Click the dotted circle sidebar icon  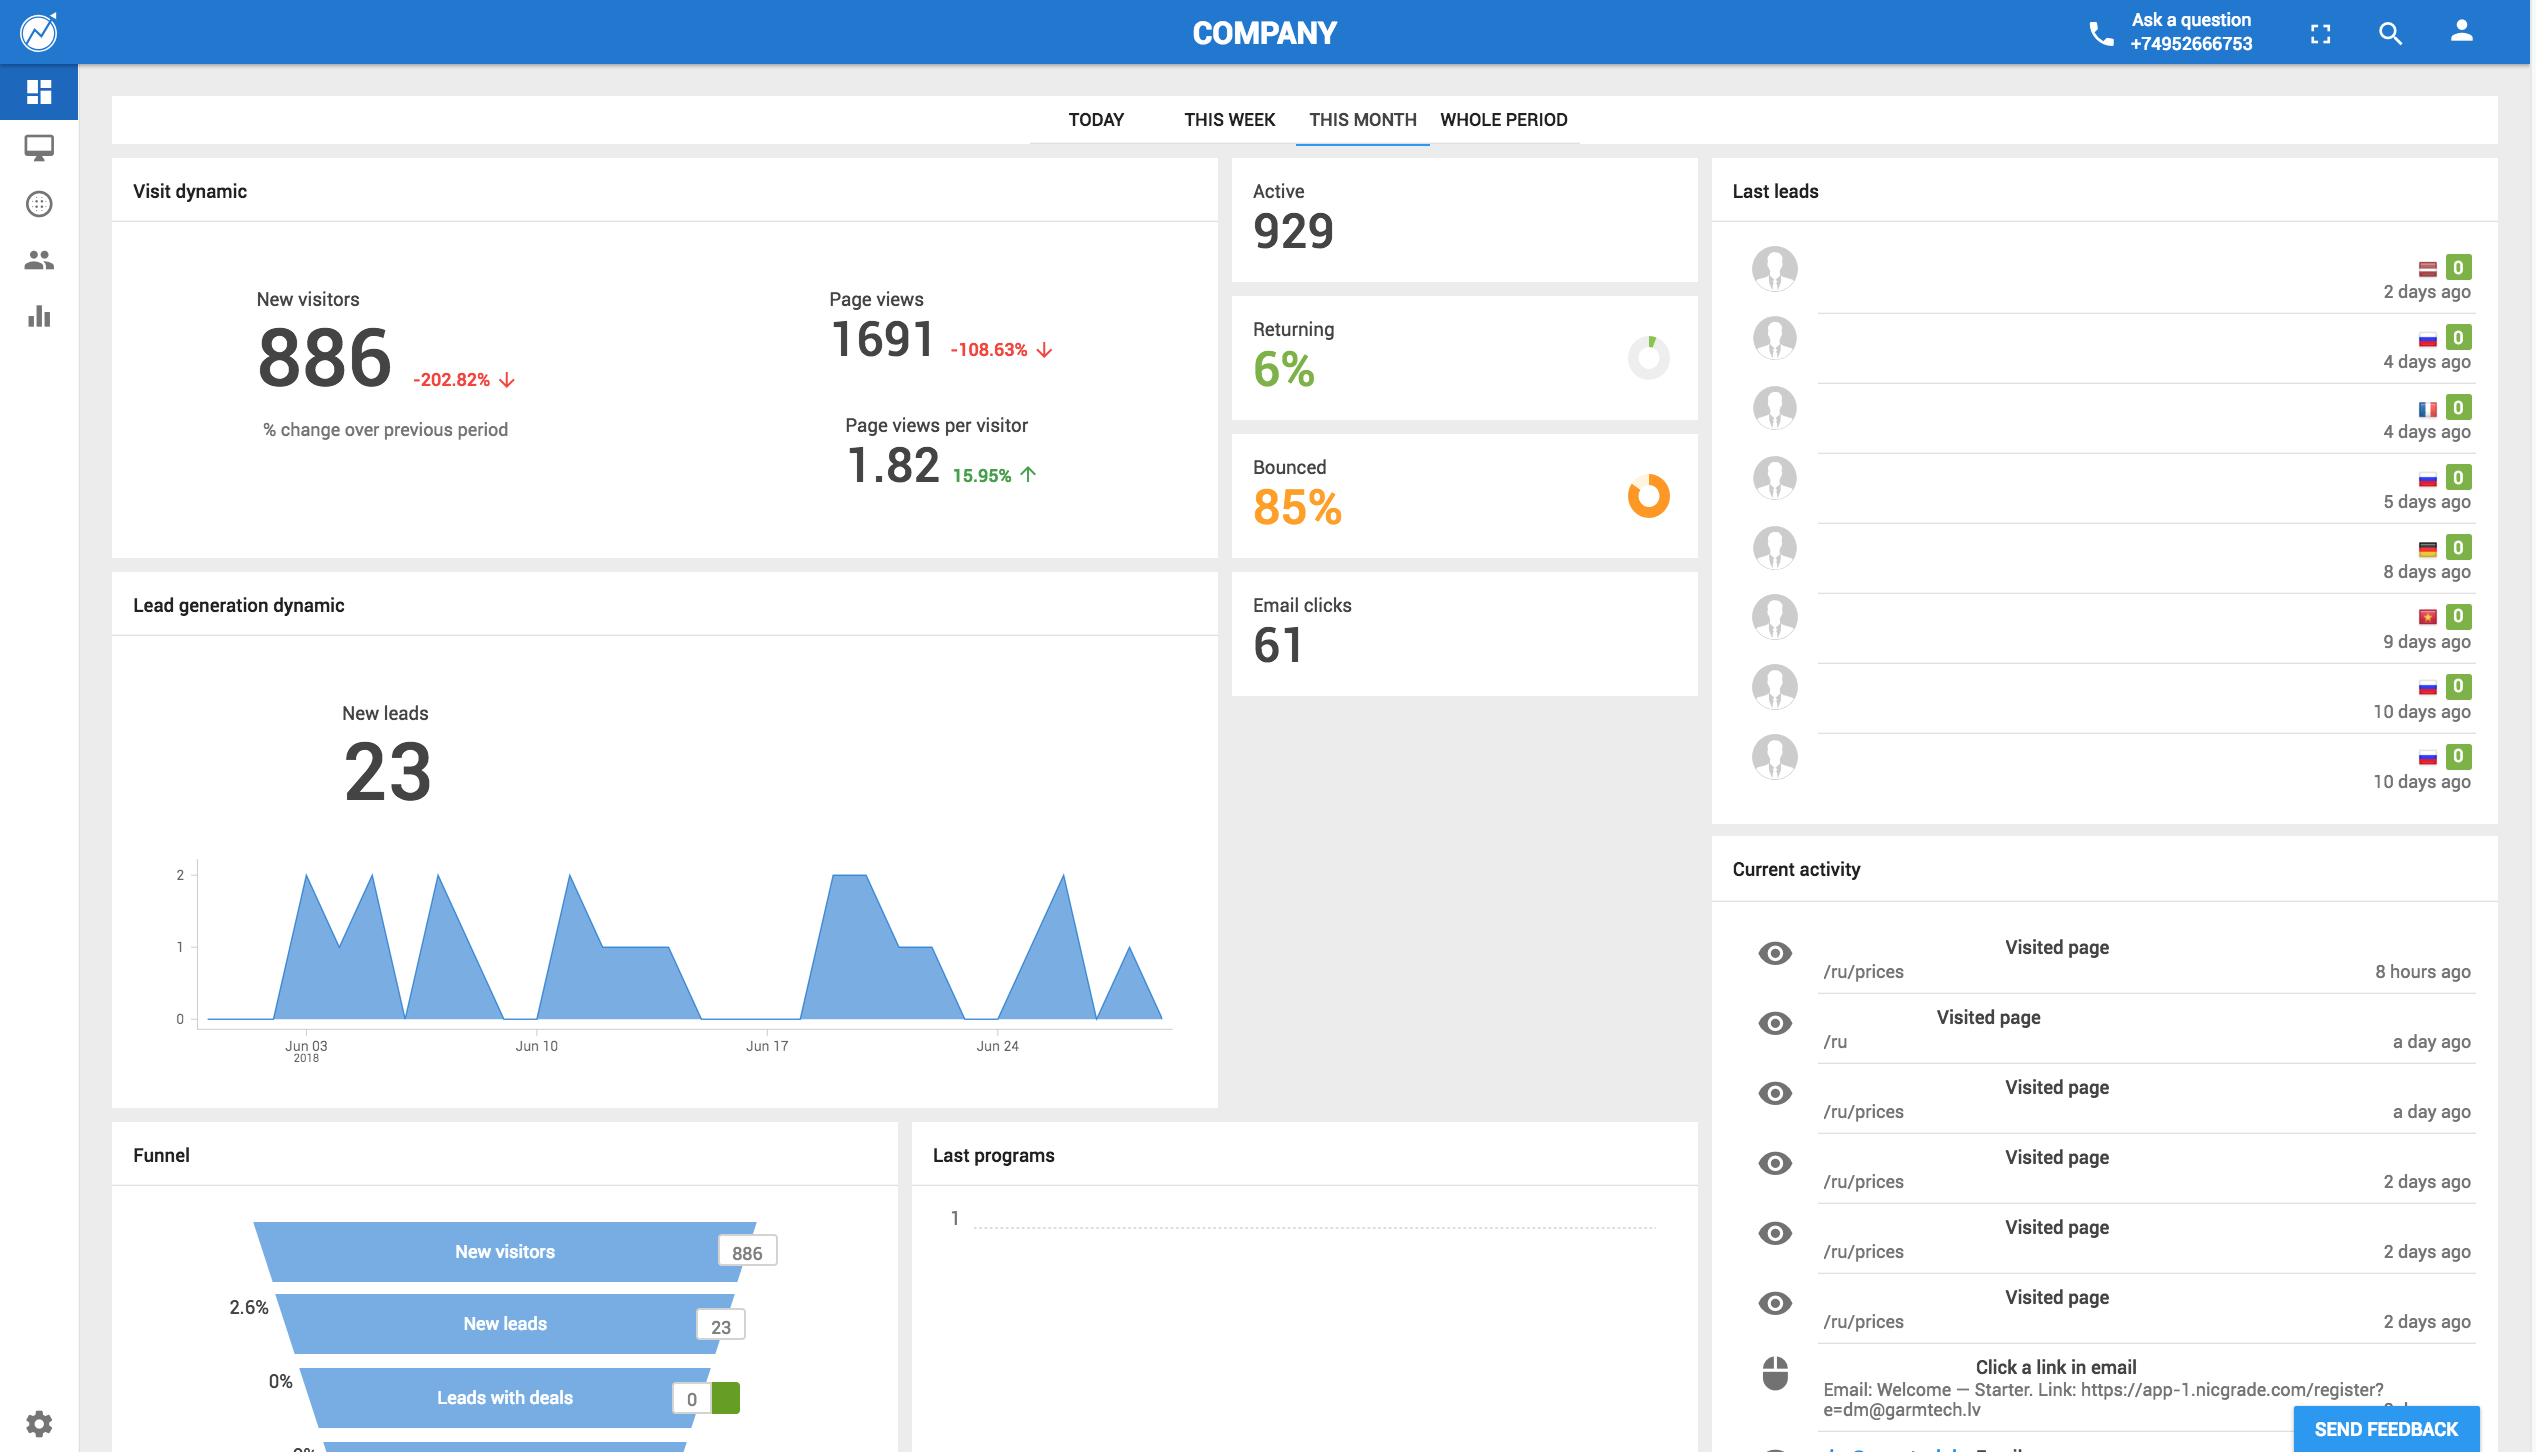(x=39, y=204)
